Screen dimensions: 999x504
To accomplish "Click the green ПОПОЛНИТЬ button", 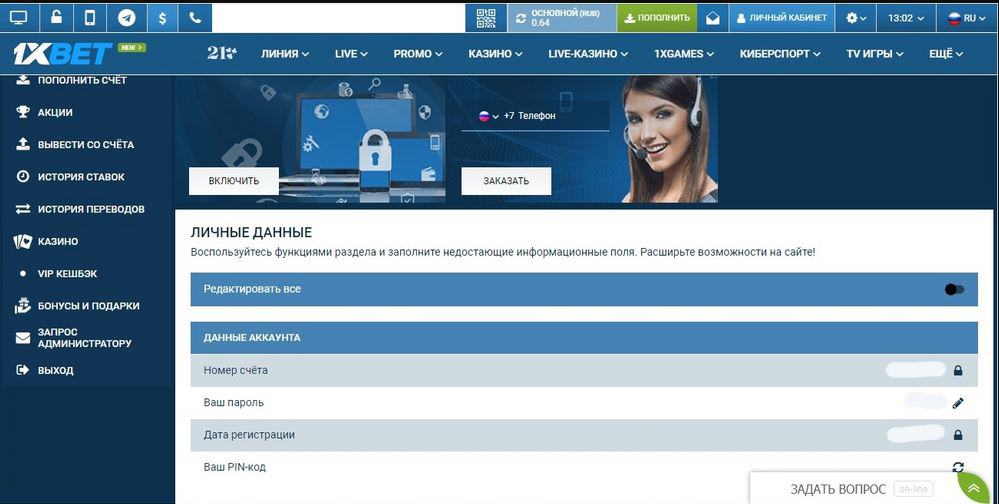I will point(657,18).
